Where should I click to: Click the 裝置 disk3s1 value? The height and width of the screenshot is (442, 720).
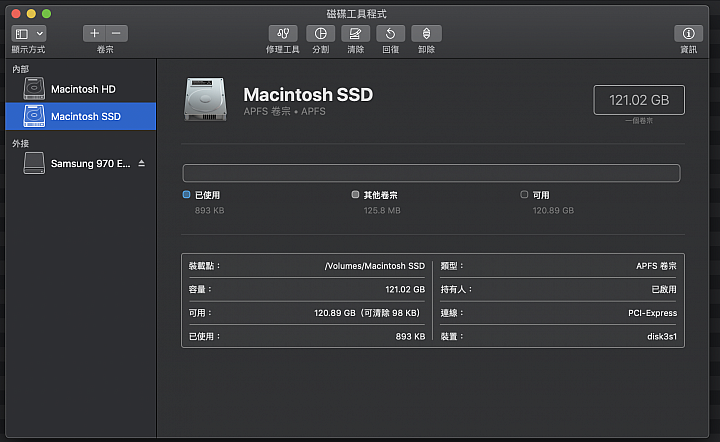[x=662, y=336]
